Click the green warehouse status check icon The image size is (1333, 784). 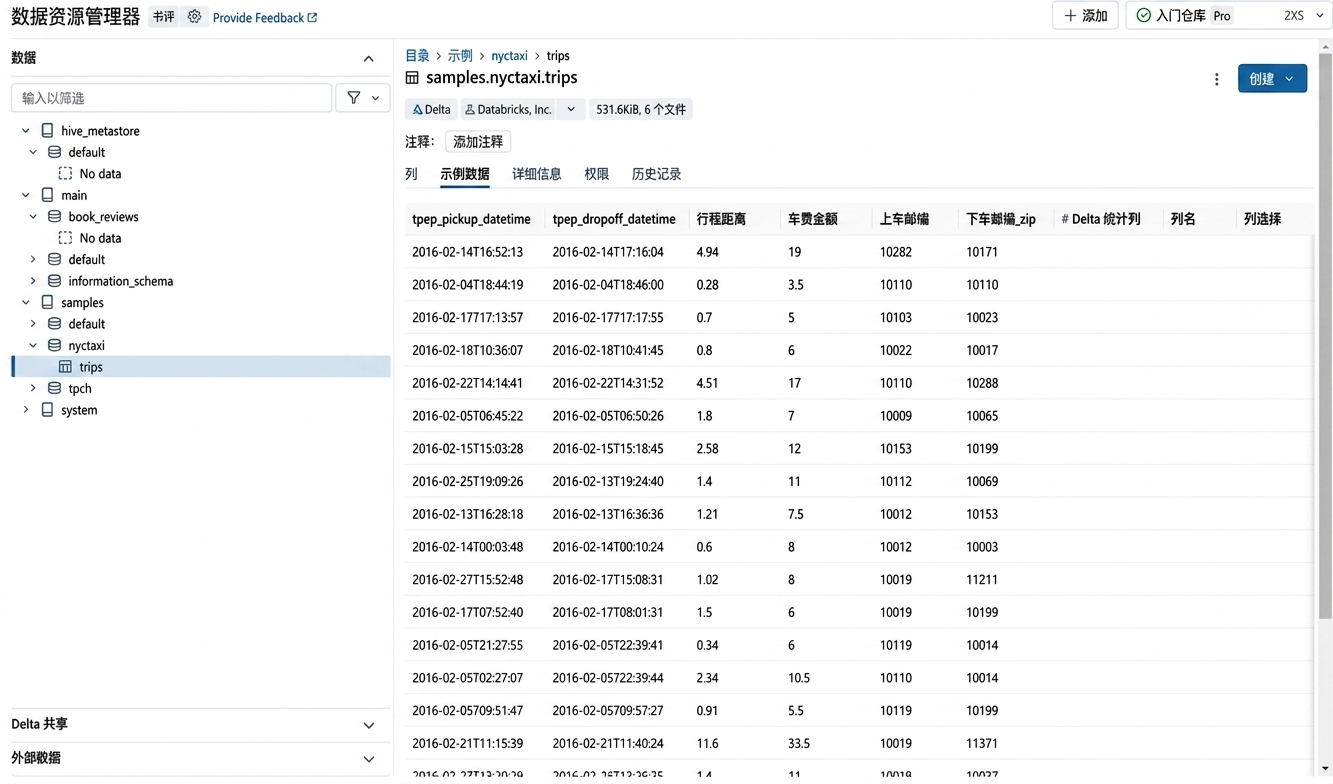[1143, 16]
